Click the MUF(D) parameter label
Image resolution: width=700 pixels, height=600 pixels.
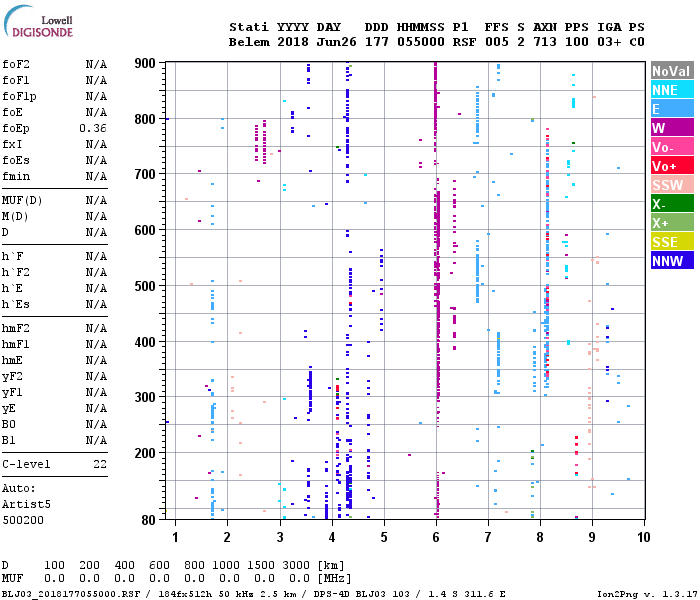(x=22, y=200)
